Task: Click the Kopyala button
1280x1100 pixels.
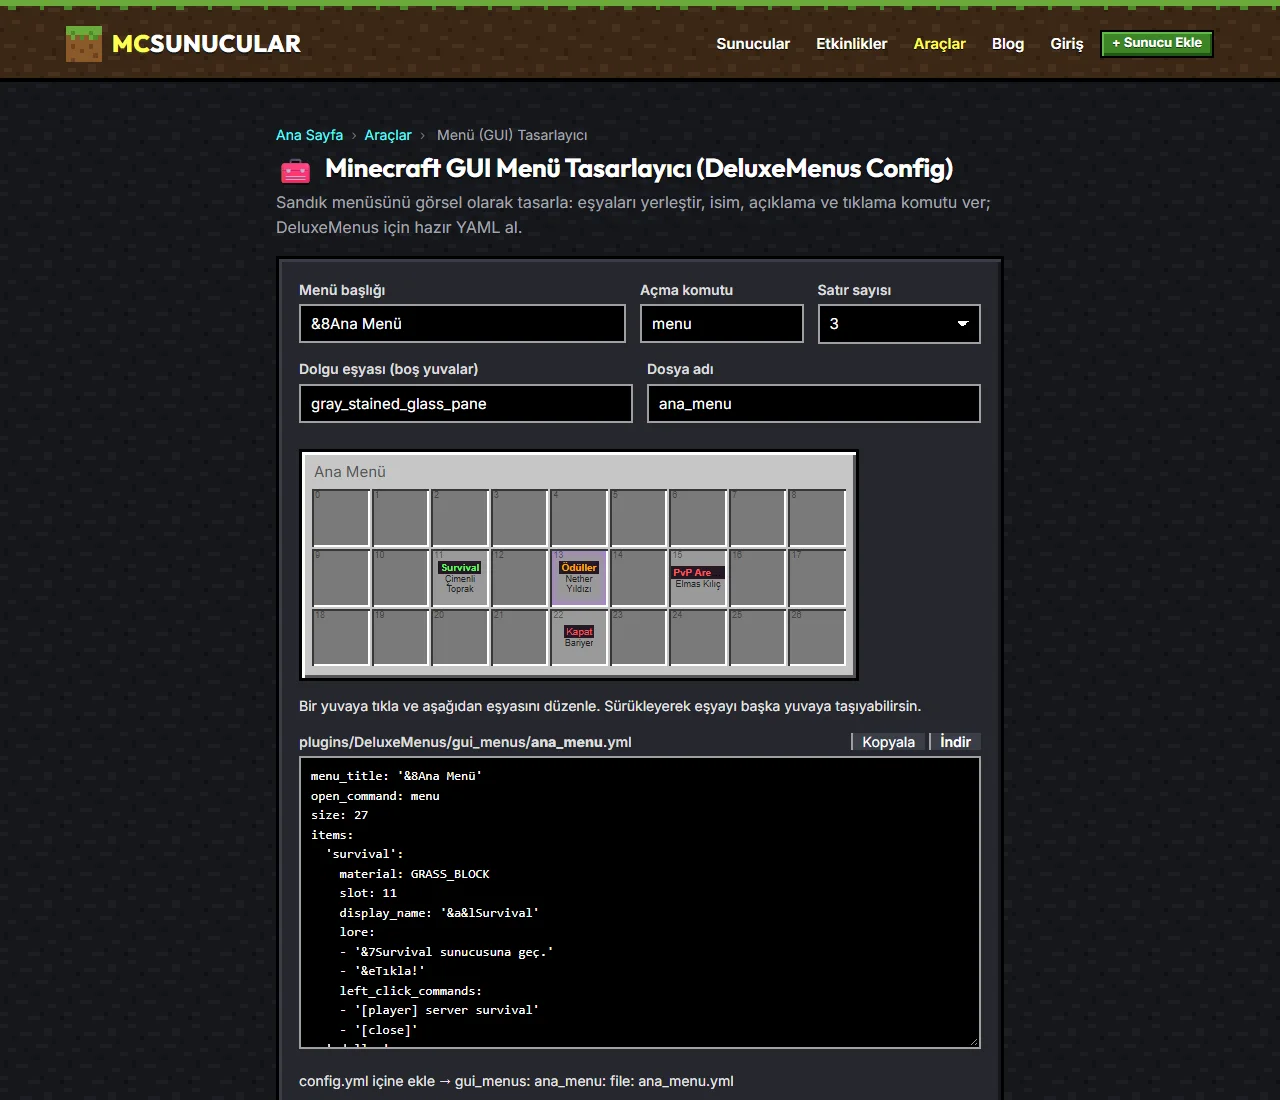Action: point(889,742)
